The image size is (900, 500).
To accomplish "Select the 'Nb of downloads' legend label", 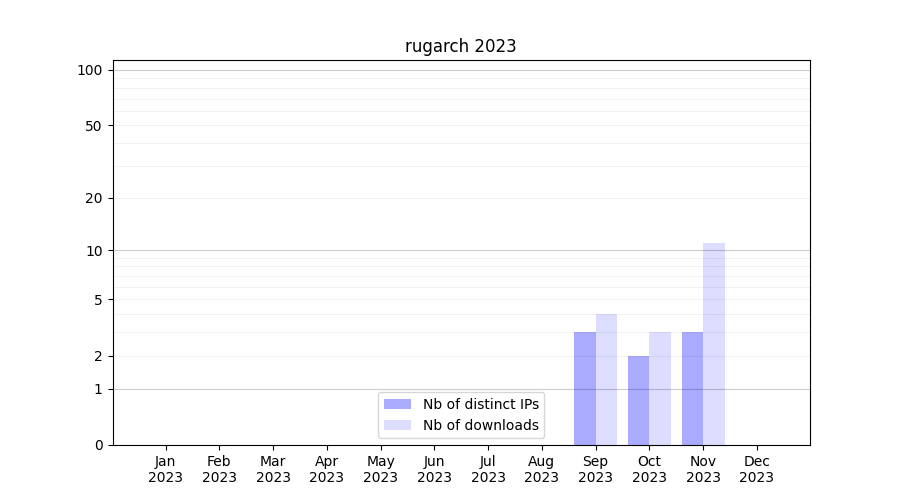I will tap(480, 425).
